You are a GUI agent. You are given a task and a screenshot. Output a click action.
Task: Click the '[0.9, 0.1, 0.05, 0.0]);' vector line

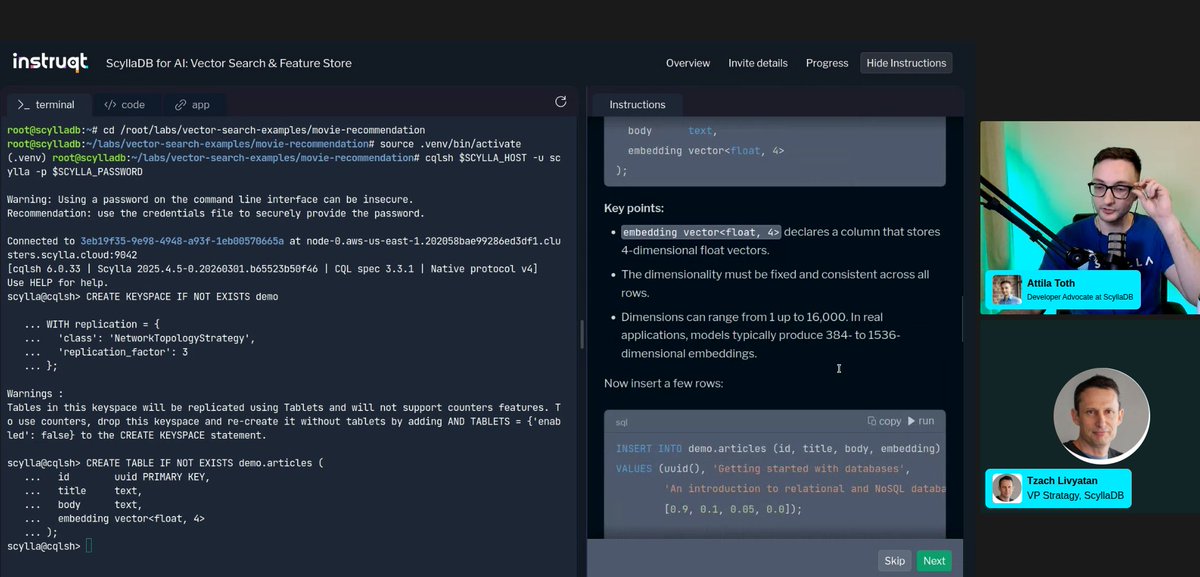click(x=733, y=509)
